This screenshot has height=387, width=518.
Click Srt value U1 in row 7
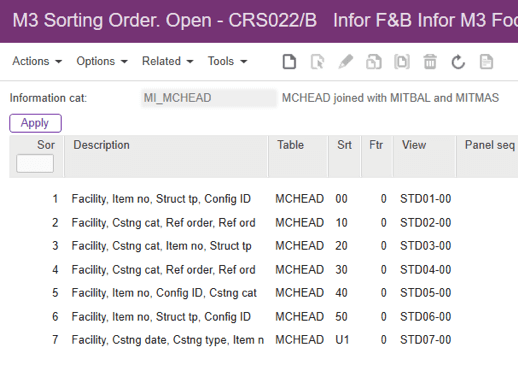[x=342, y=340]
